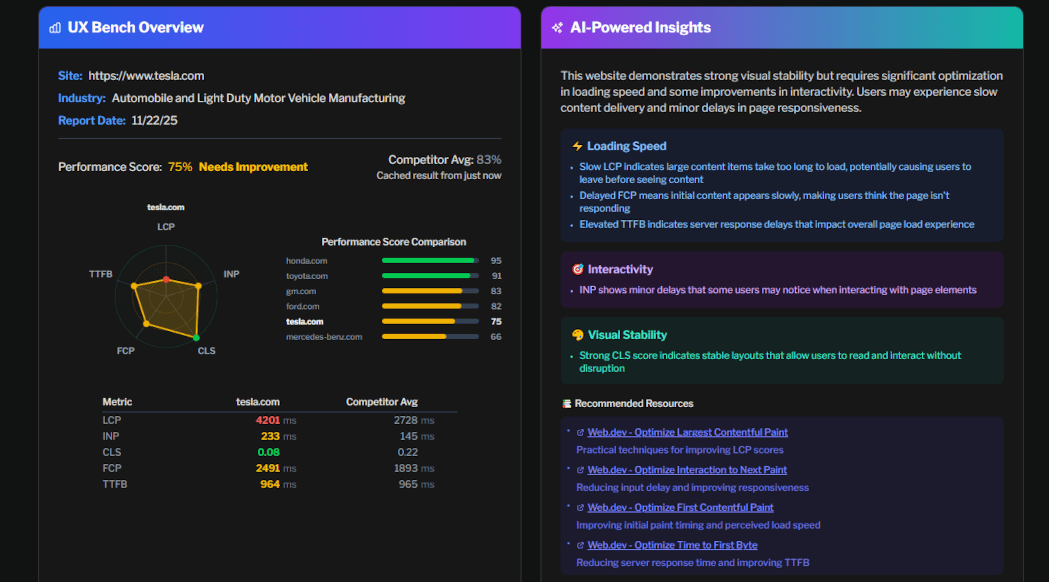Click the bar chart icon beside UX Bench Overview
This screenshot has width=1049, height=582.
pyautogui.click(x=55, y=27)
